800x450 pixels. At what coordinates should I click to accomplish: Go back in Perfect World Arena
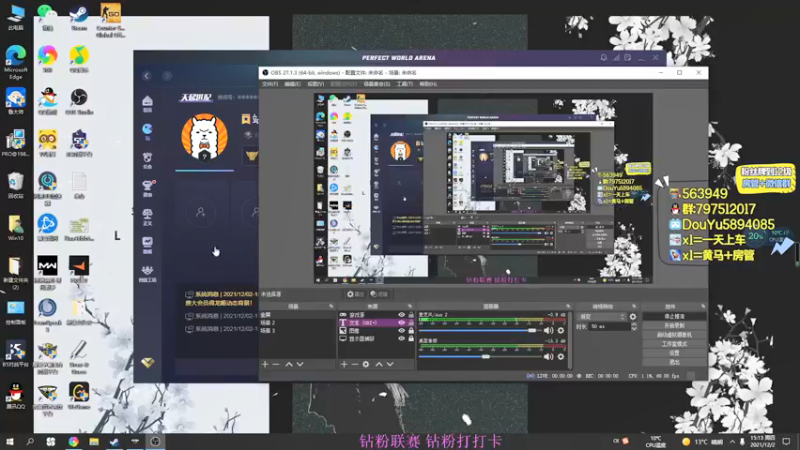147,76
